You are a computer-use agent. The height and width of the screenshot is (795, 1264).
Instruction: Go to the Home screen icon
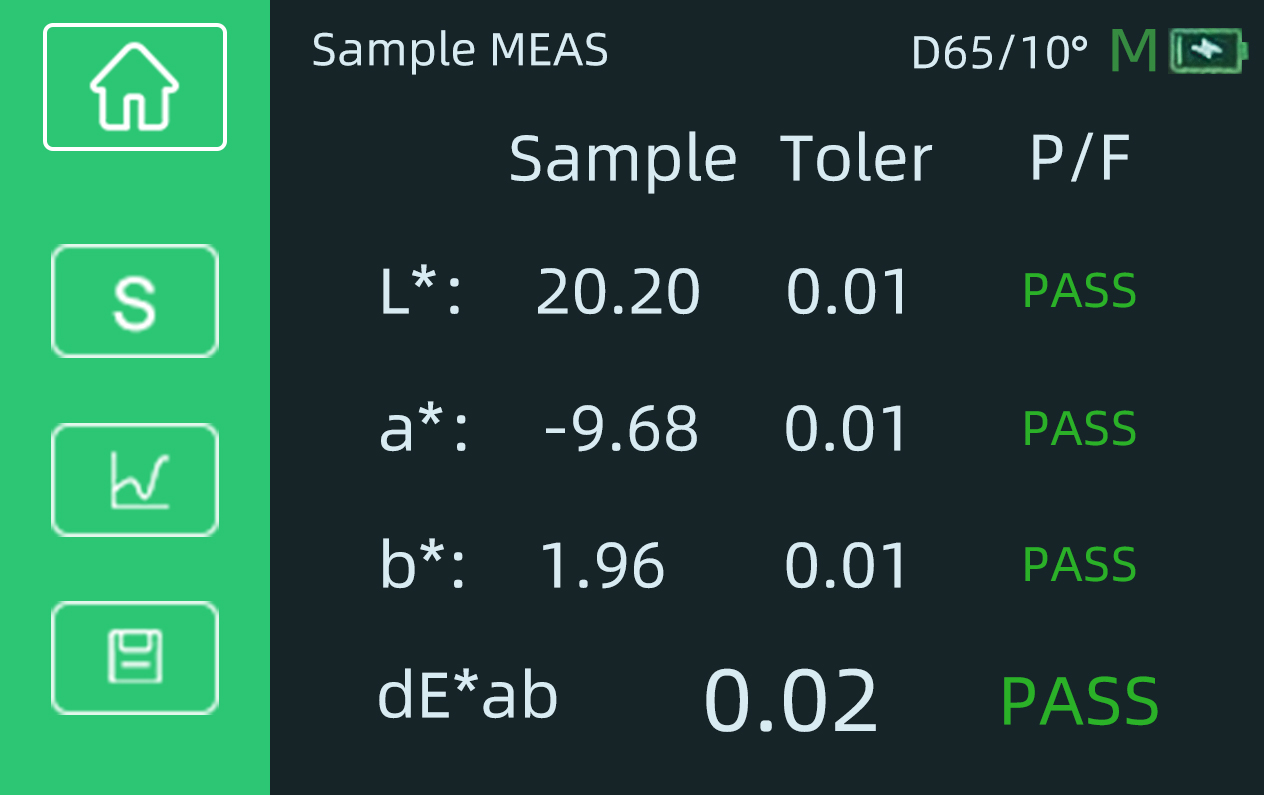coord(135,87)
